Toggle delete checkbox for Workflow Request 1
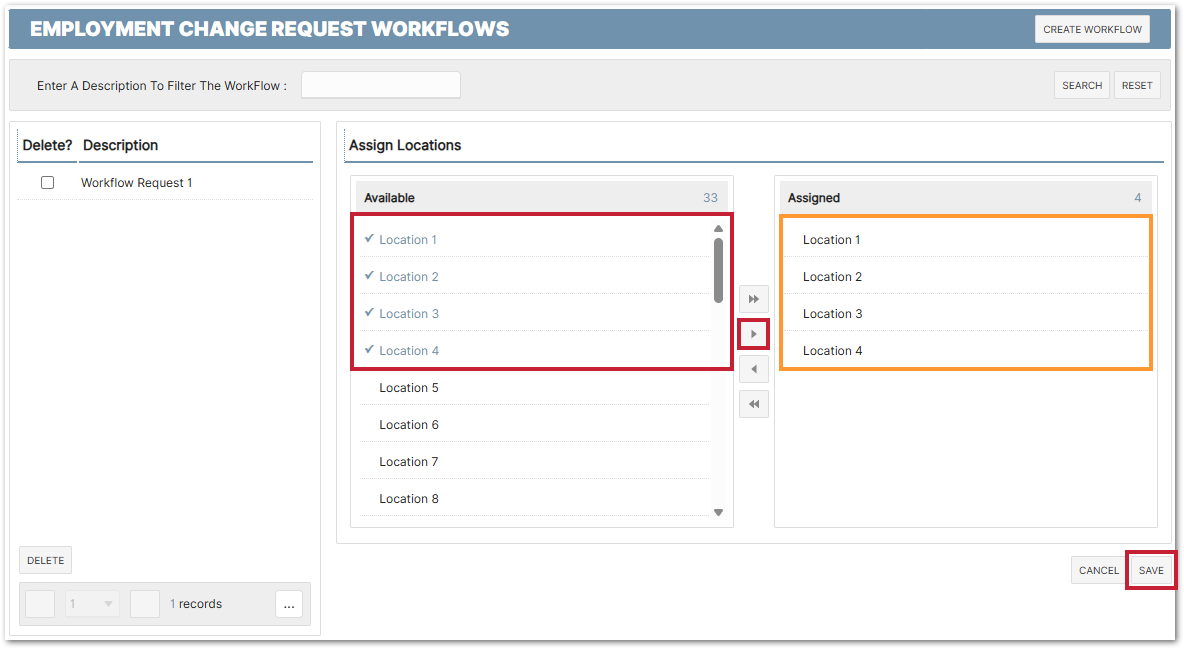This screenshot has height=649, width=1184. [x=47, y=183]
